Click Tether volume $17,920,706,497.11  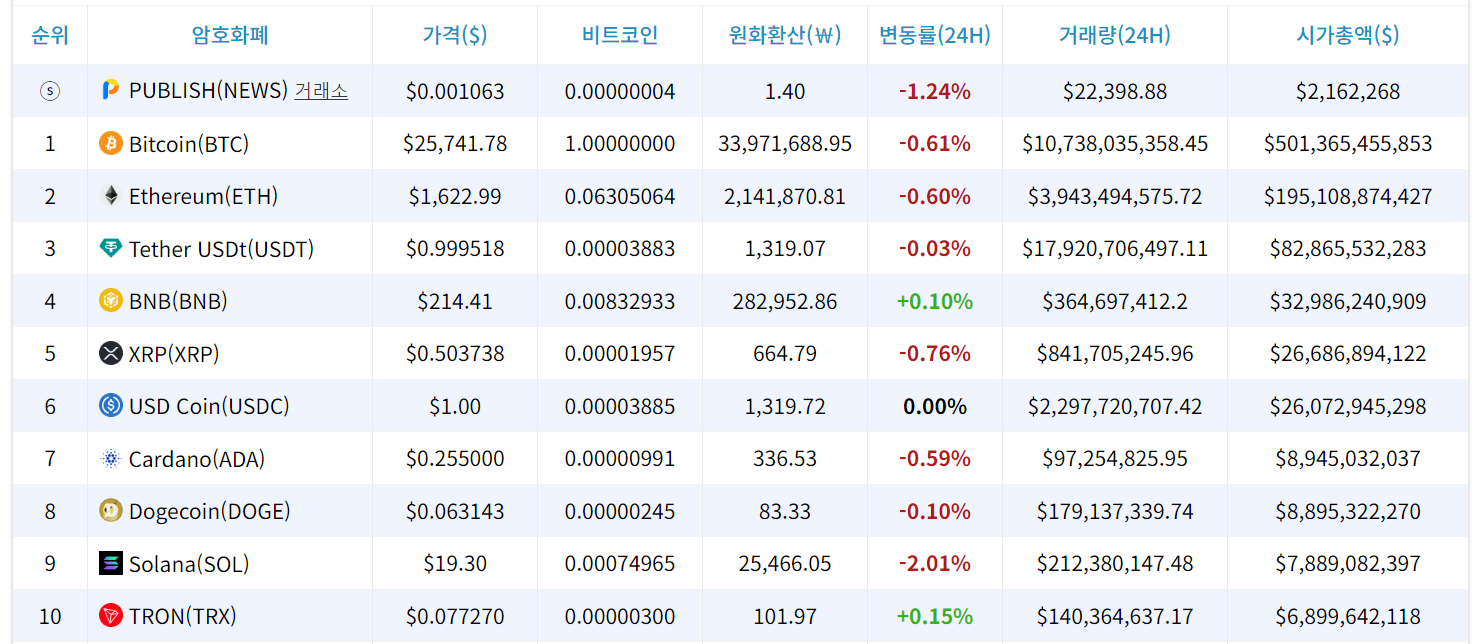pyautogui.click(x=1115, y=249)
